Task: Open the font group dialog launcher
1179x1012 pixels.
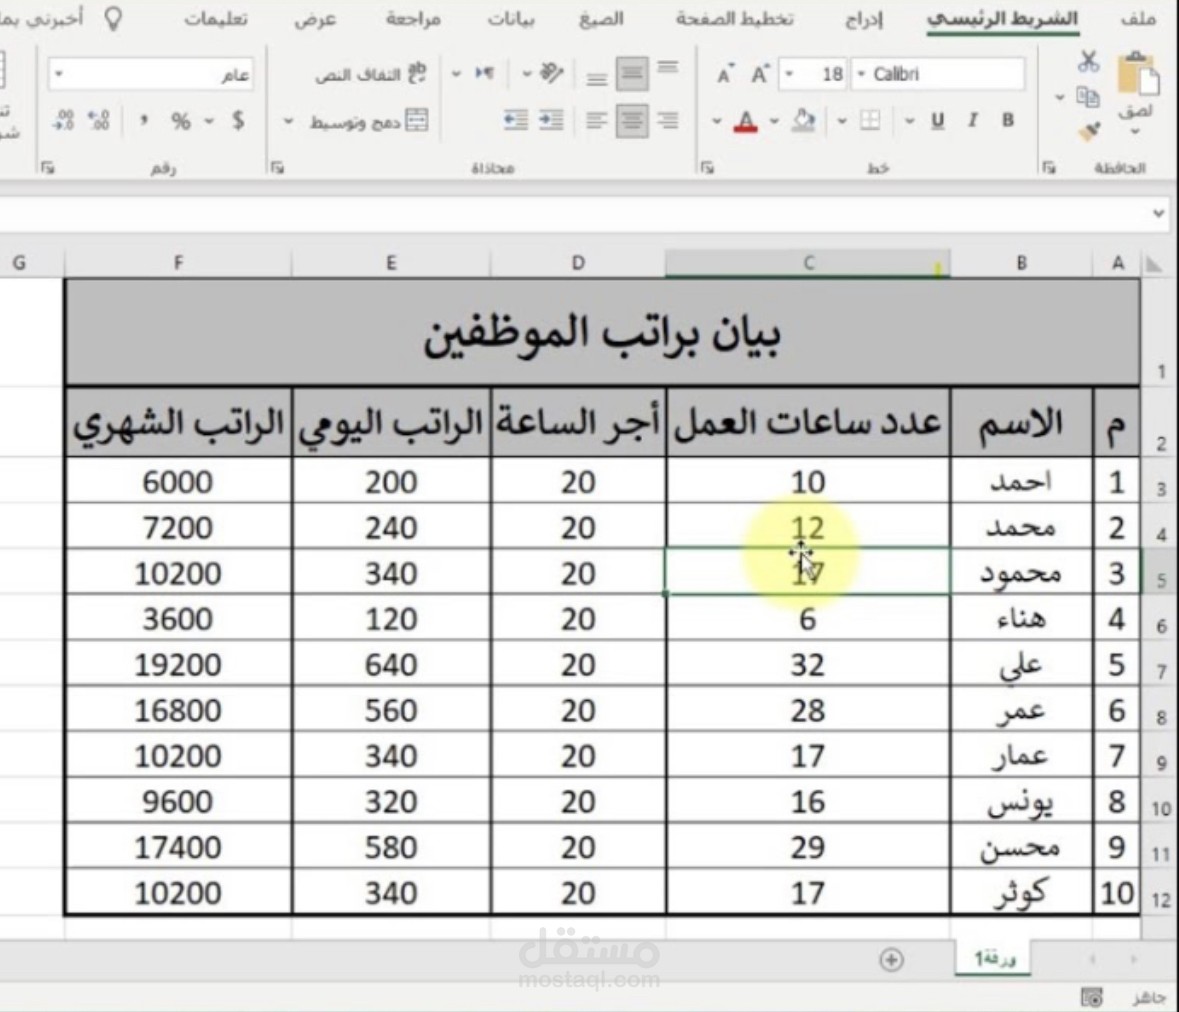Action: (707, 168)
